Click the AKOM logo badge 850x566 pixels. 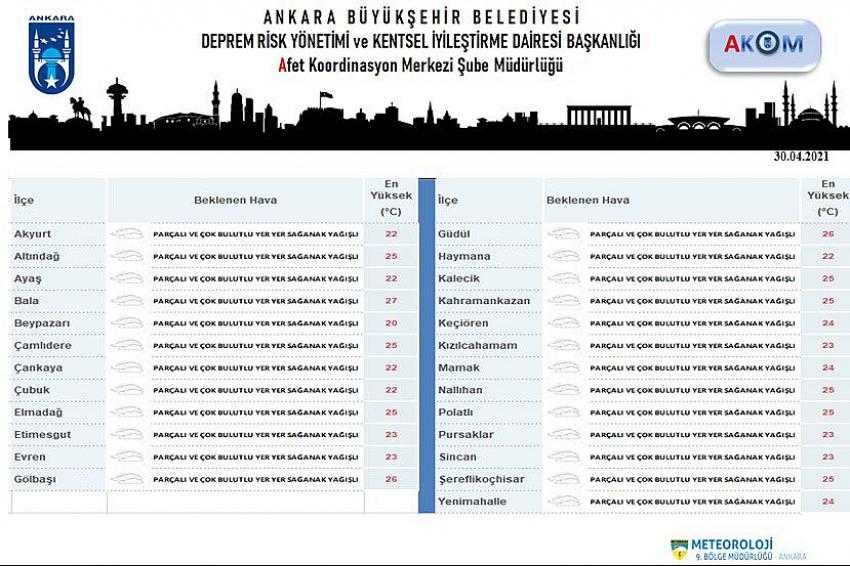[763, 46]
